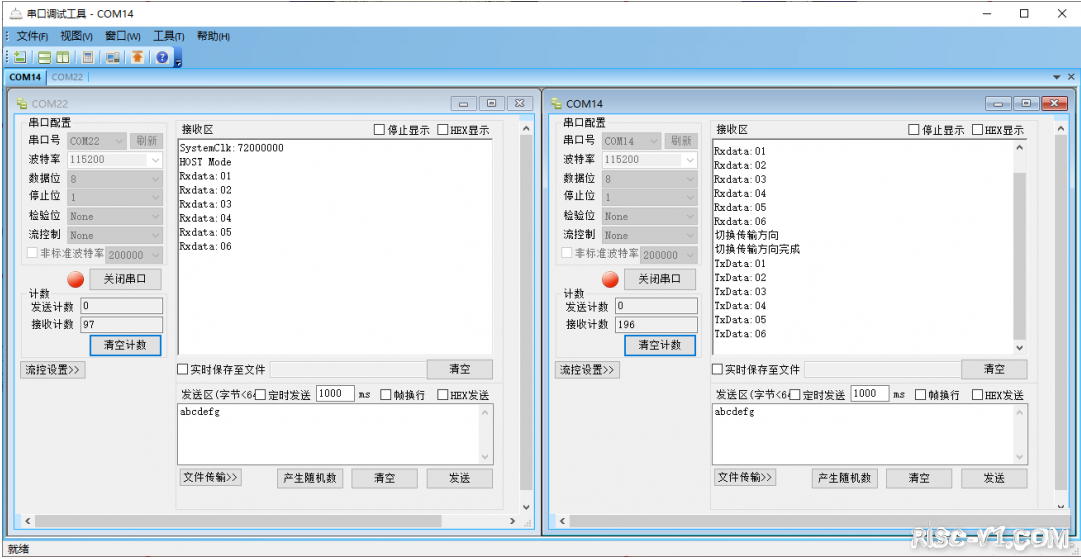The width and height of the screenshot is (1081, 559).
Task: Open the 窗口(W) menu
Action: point(123,37)
